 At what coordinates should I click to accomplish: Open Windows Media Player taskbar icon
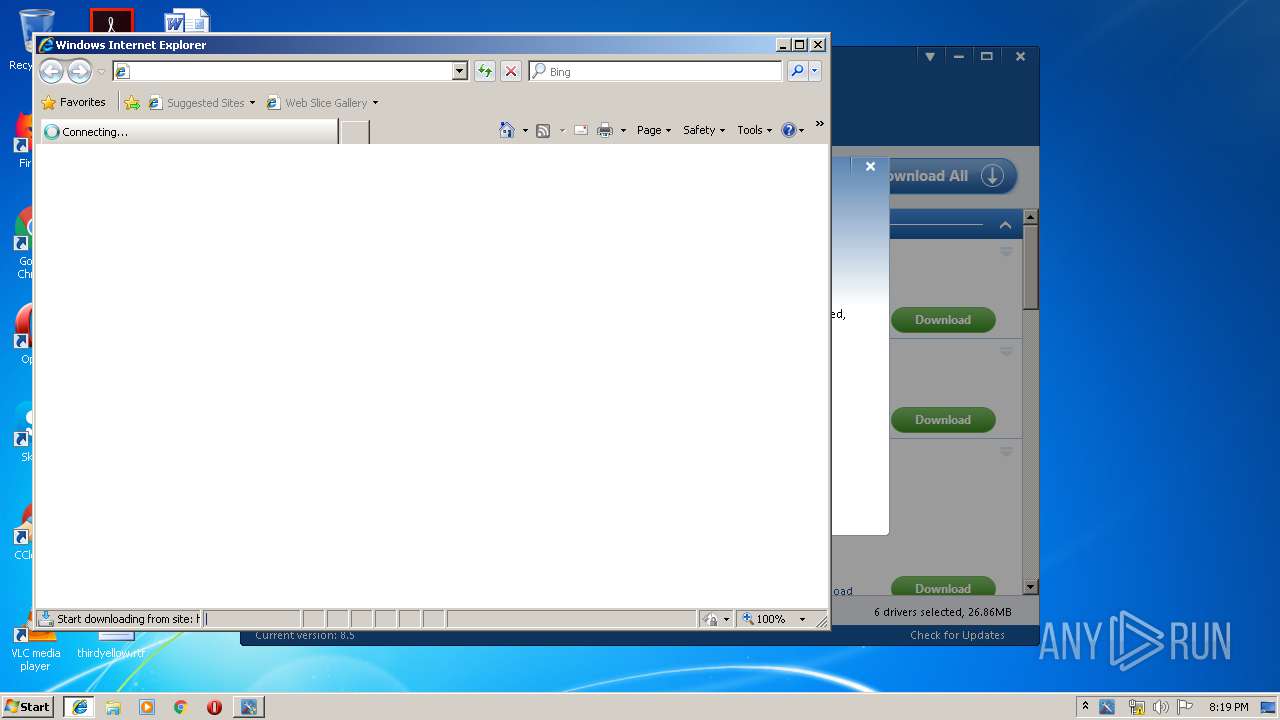pyautogui.click(x=147, y=707)
